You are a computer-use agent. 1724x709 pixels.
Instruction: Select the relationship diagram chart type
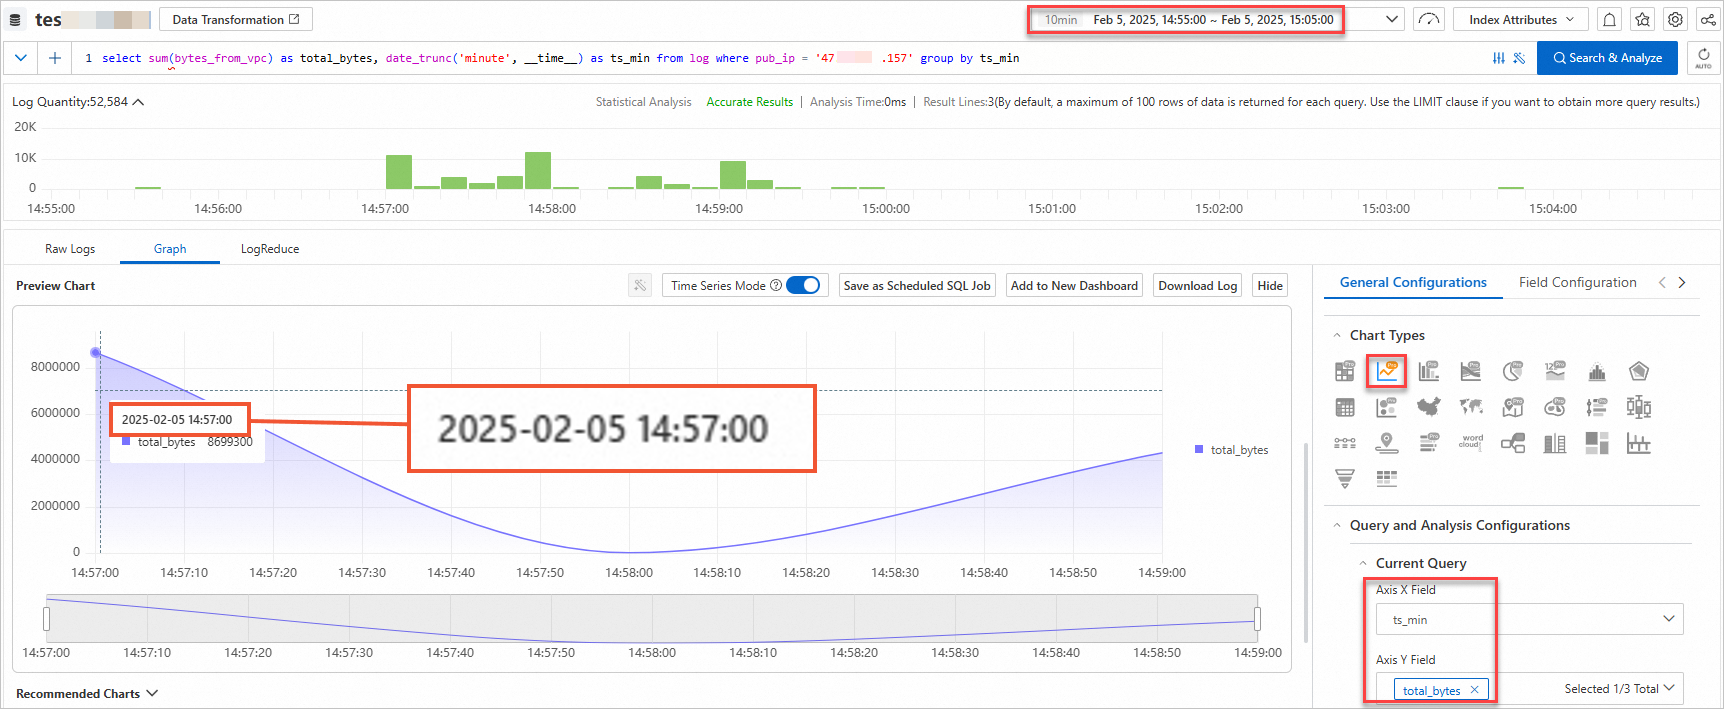(1513, 443)
